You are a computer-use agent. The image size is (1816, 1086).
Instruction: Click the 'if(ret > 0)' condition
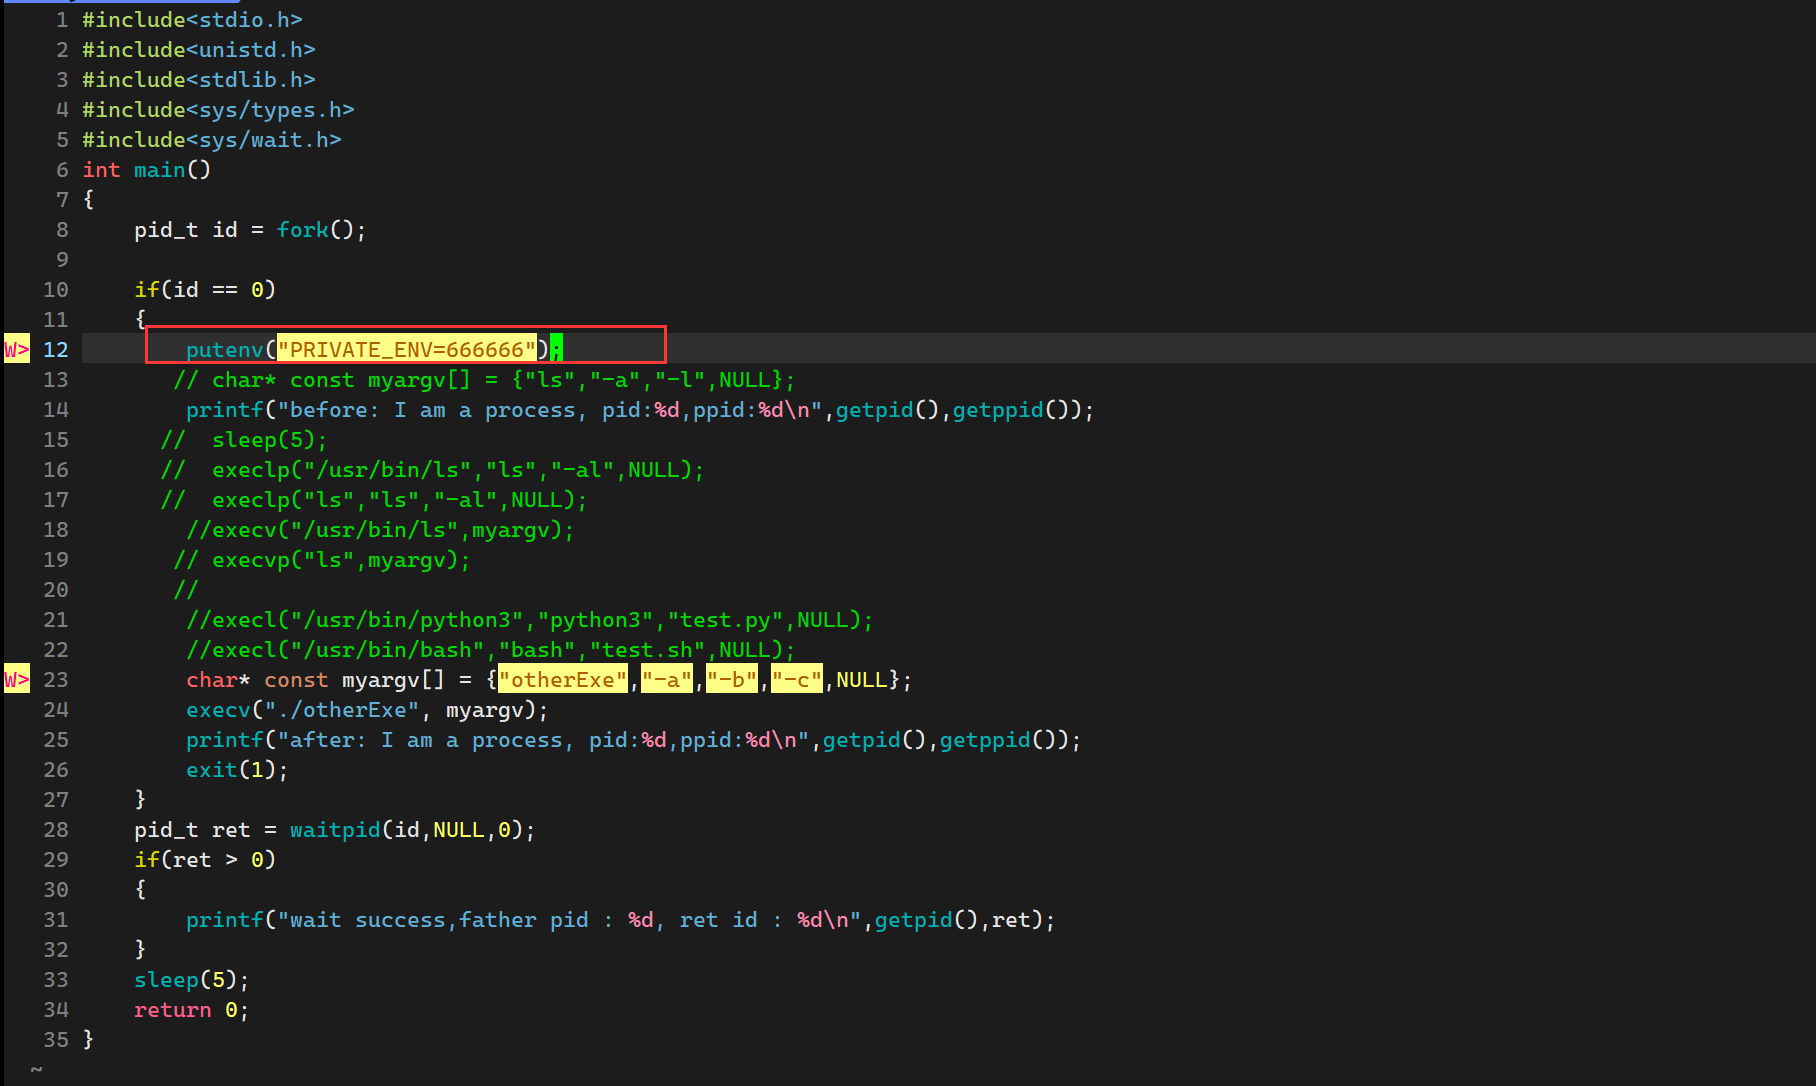(205, 859)
